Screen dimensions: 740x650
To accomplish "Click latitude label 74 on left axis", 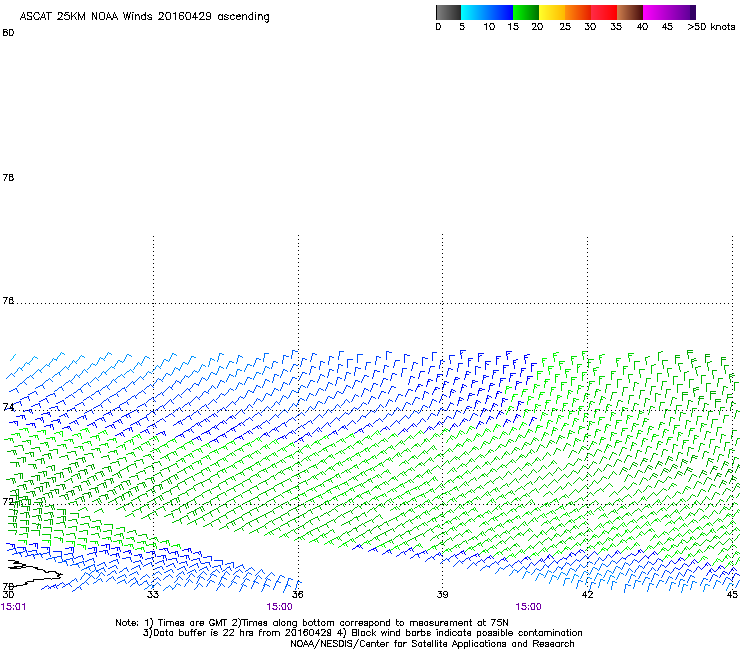I will pos(8,407).
